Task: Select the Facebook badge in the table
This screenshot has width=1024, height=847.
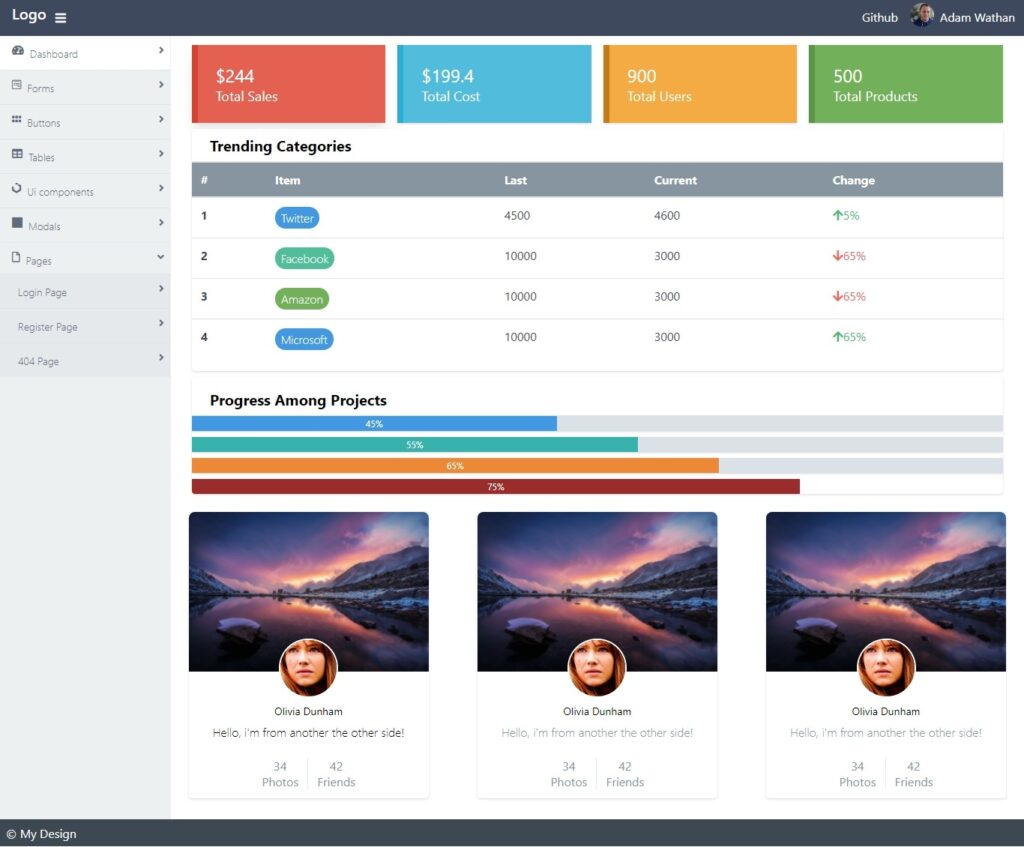Action: click(304, 258)
